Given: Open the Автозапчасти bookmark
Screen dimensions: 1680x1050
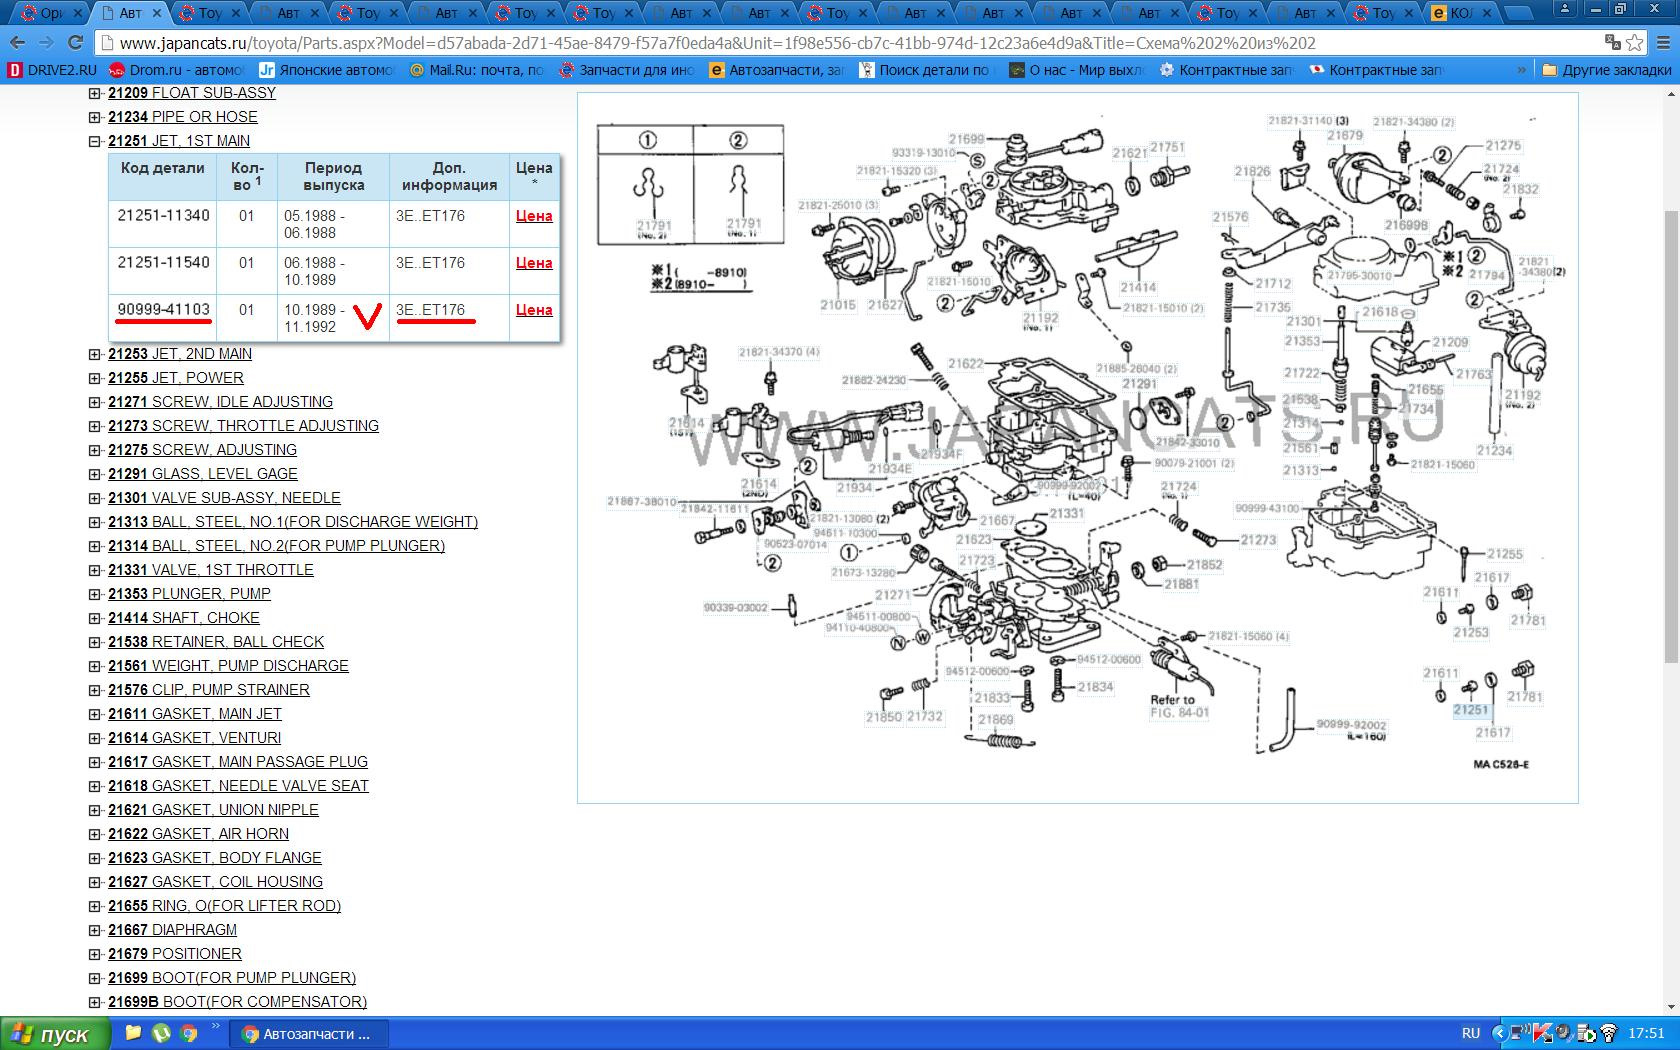Looking at the screenshot, I should click(777, 70).
